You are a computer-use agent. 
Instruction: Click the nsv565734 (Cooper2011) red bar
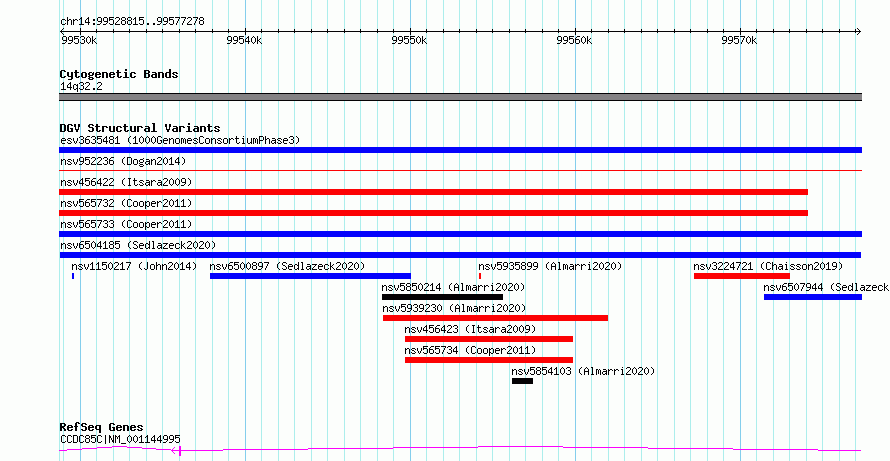[489, 360]
